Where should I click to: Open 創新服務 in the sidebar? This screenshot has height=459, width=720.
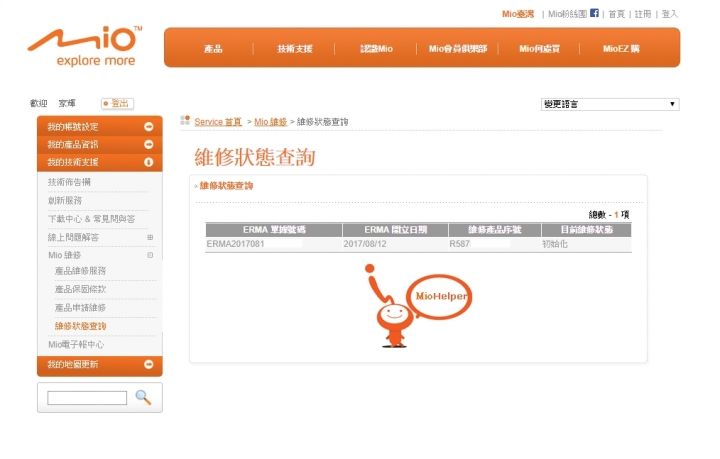65,201
